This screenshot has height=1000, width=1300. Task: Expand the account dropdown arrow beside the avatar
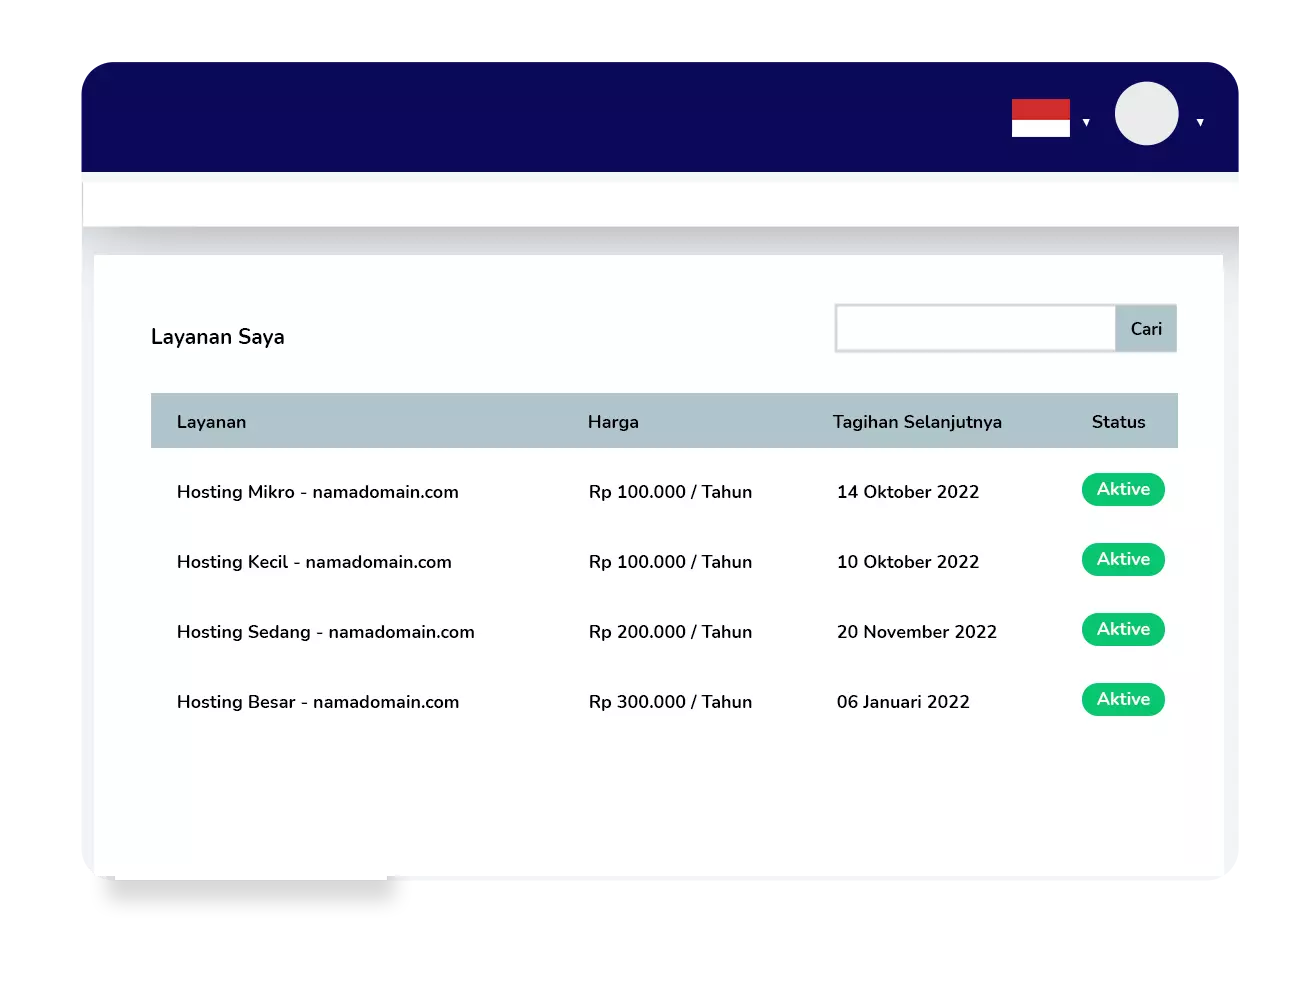(1200, 123)
